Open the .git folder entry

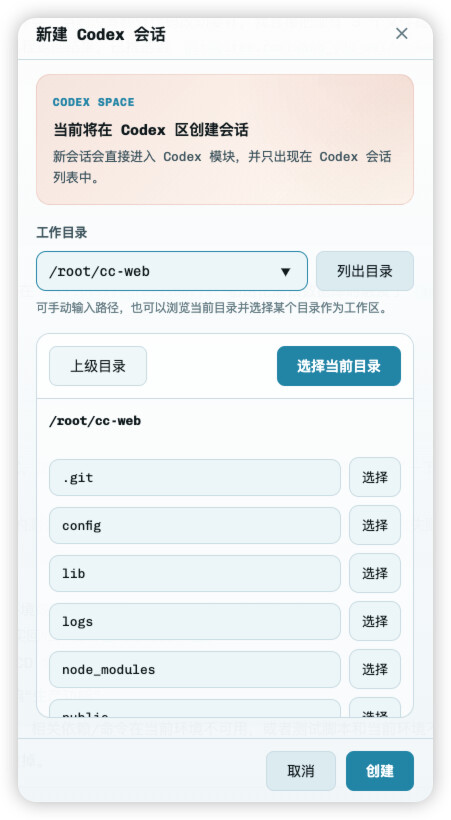[195, 477]
